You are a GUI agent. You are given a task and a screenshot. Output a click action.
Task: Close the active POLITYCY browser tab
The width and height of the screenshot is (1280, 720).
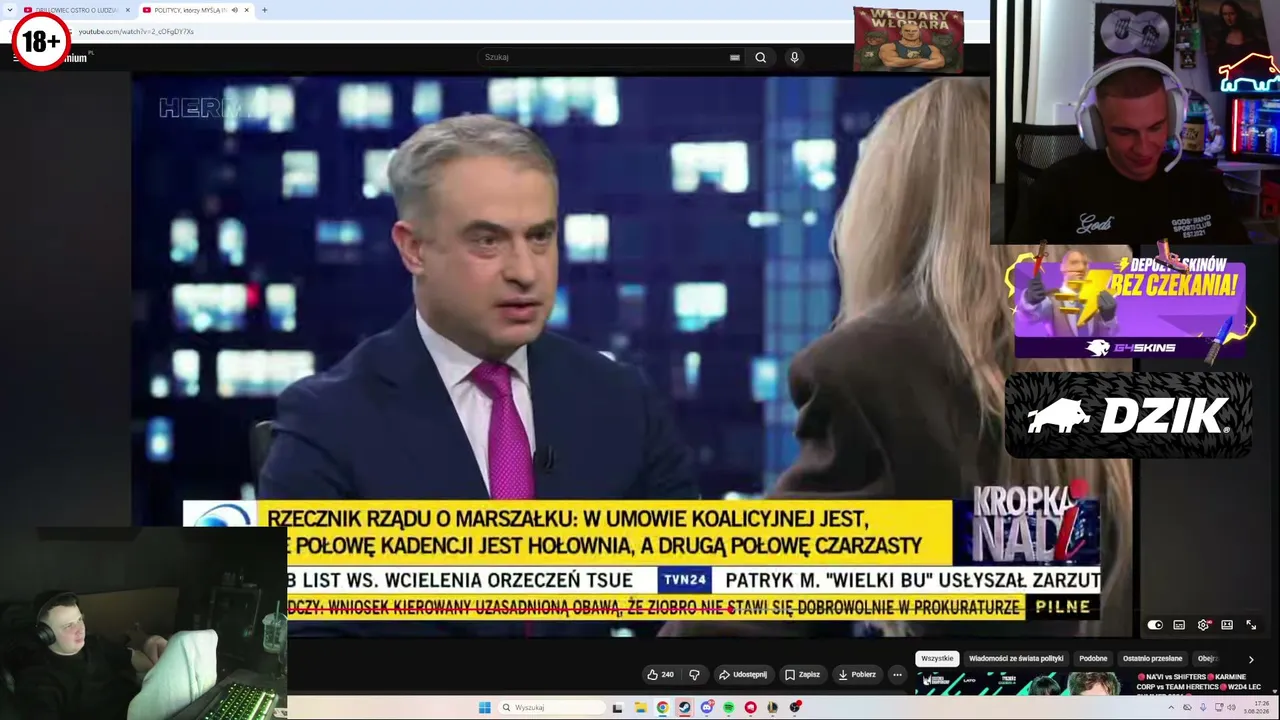coord(246,10)
